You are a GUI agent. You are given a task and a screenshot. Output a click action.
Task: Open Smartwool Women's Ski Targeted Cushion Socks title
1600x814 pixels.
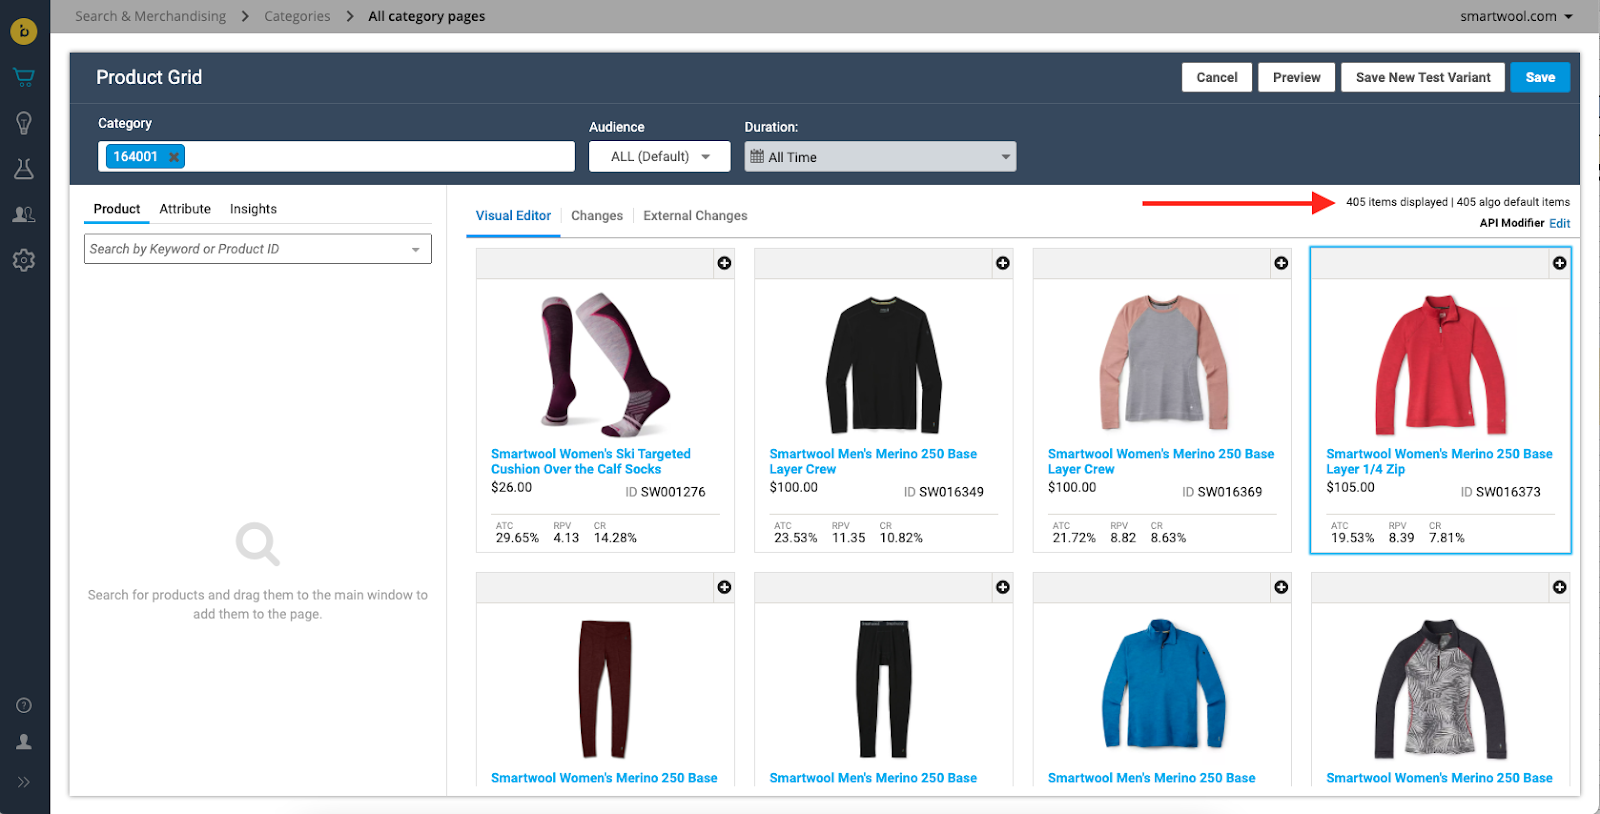coord(590,461)
